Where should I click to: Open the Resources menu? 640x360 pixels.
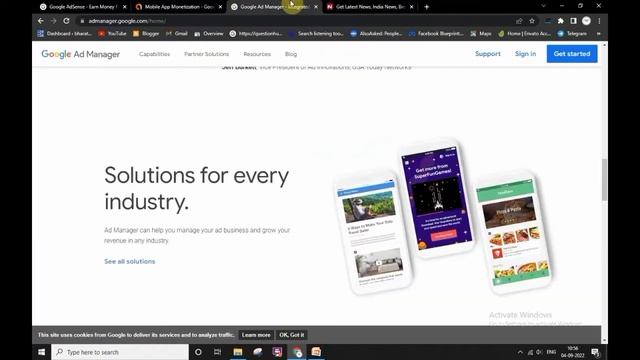pos(257,54)
